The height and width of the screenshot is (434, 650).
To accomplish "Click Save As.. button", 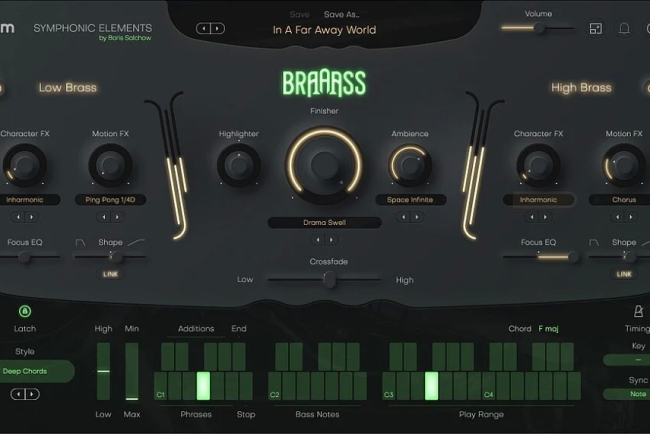I will [x=342, y=15].
